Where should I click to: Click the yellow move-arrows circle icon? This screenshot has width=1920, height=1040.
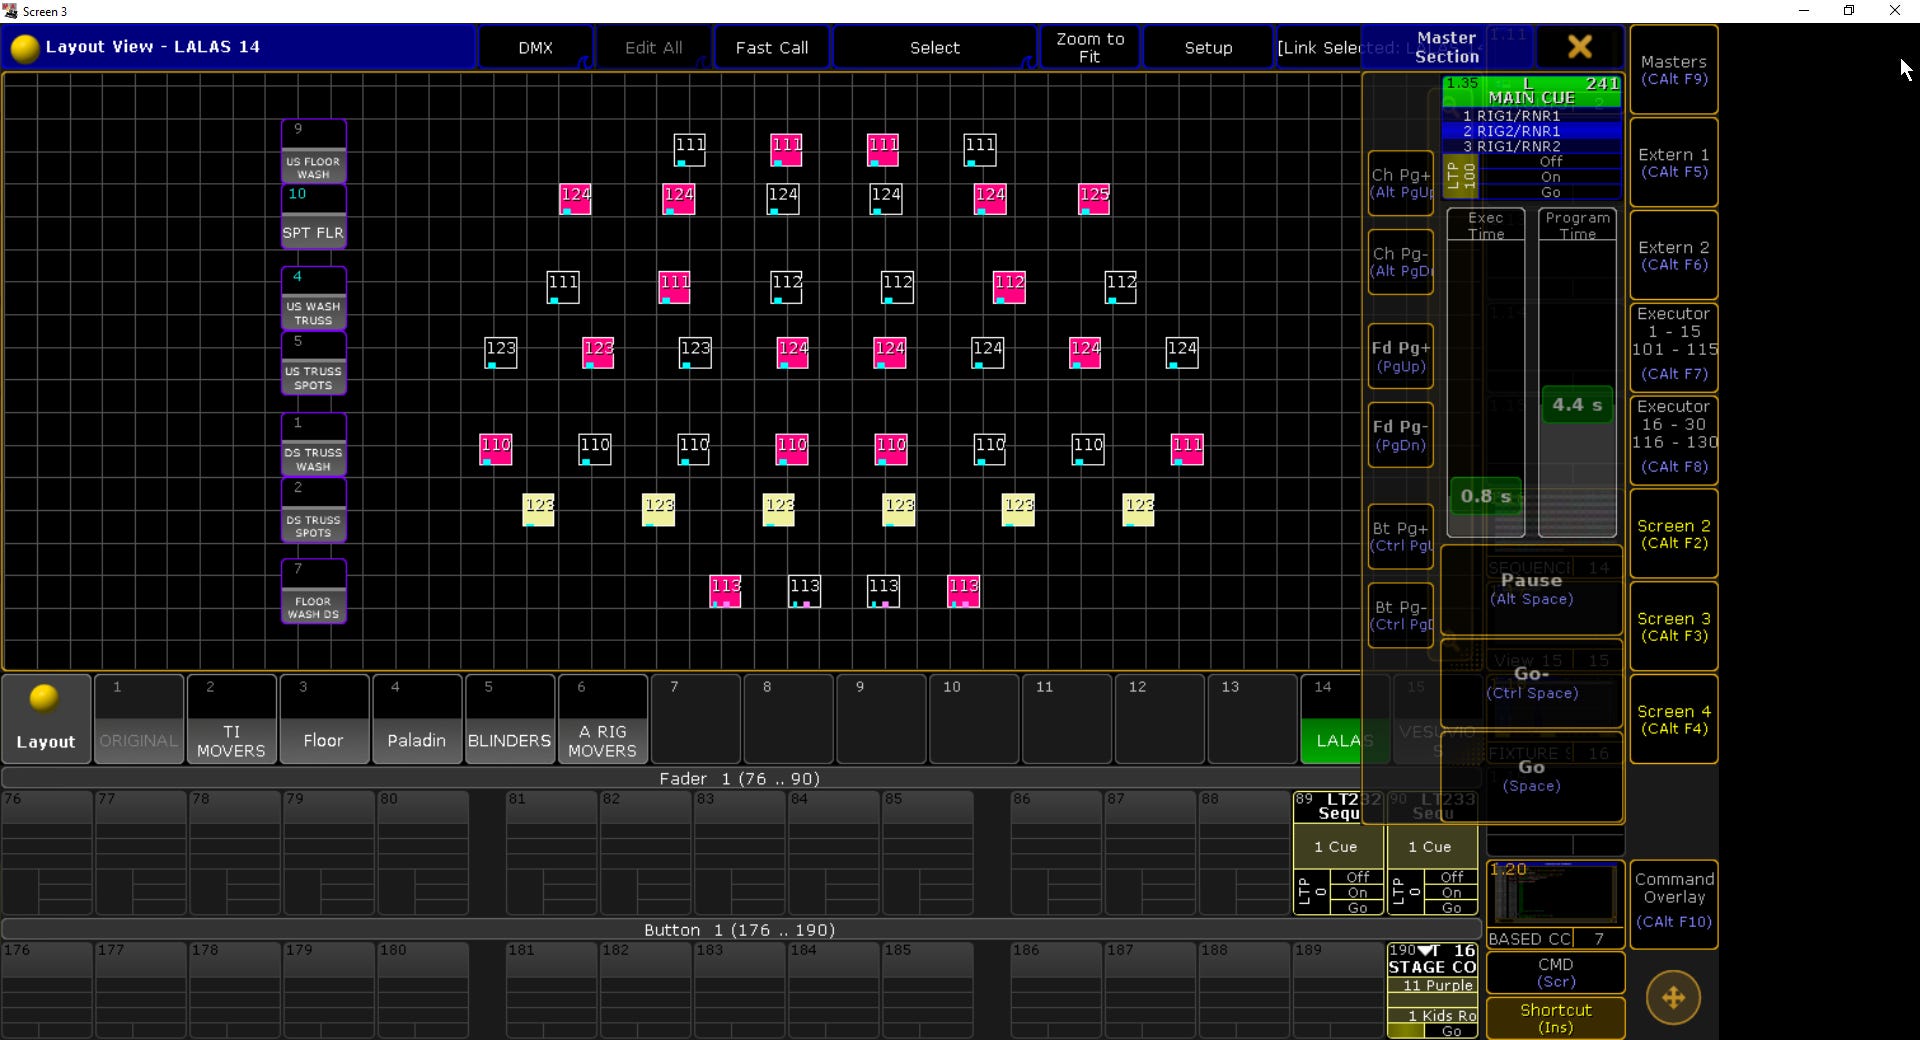pos(1673,997)
